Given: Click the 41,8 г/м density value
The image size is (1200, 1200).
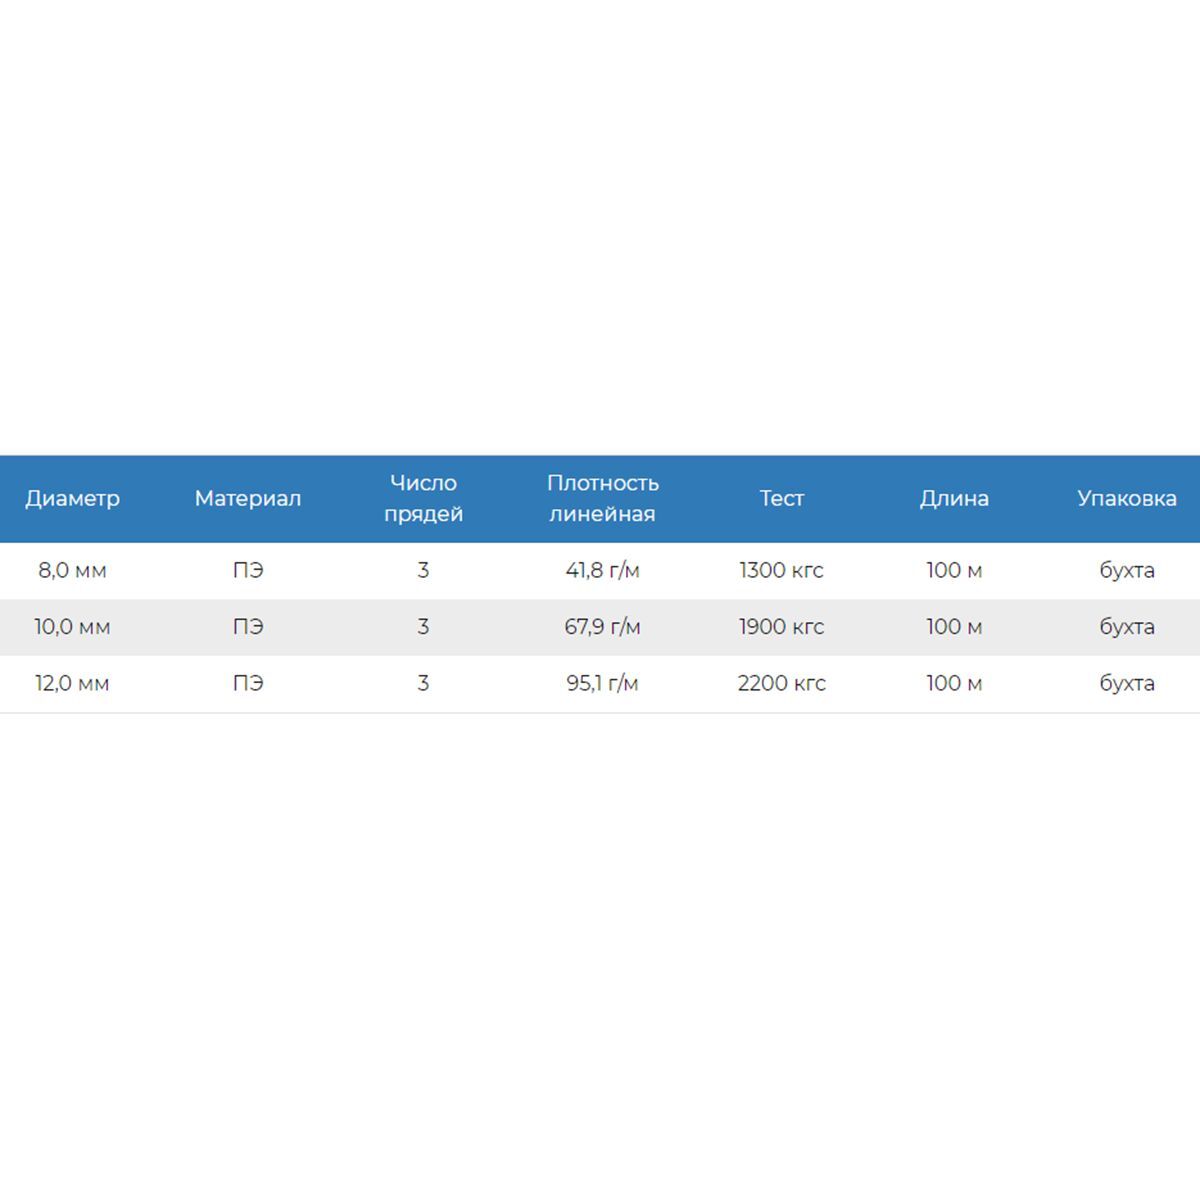Looking at the screenshot, I should pos(602,570).
